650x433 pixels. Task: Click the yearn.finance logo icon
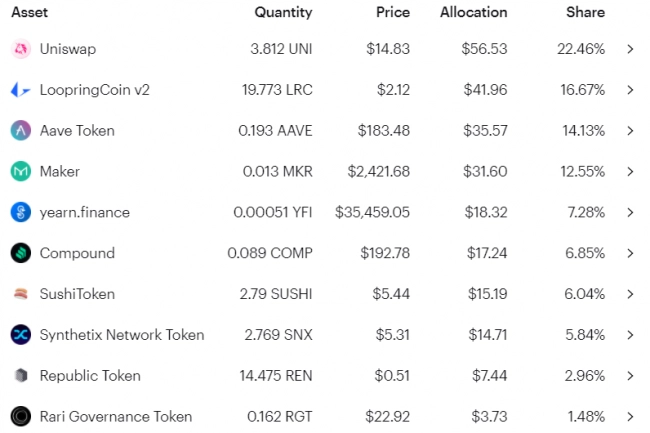21,212
